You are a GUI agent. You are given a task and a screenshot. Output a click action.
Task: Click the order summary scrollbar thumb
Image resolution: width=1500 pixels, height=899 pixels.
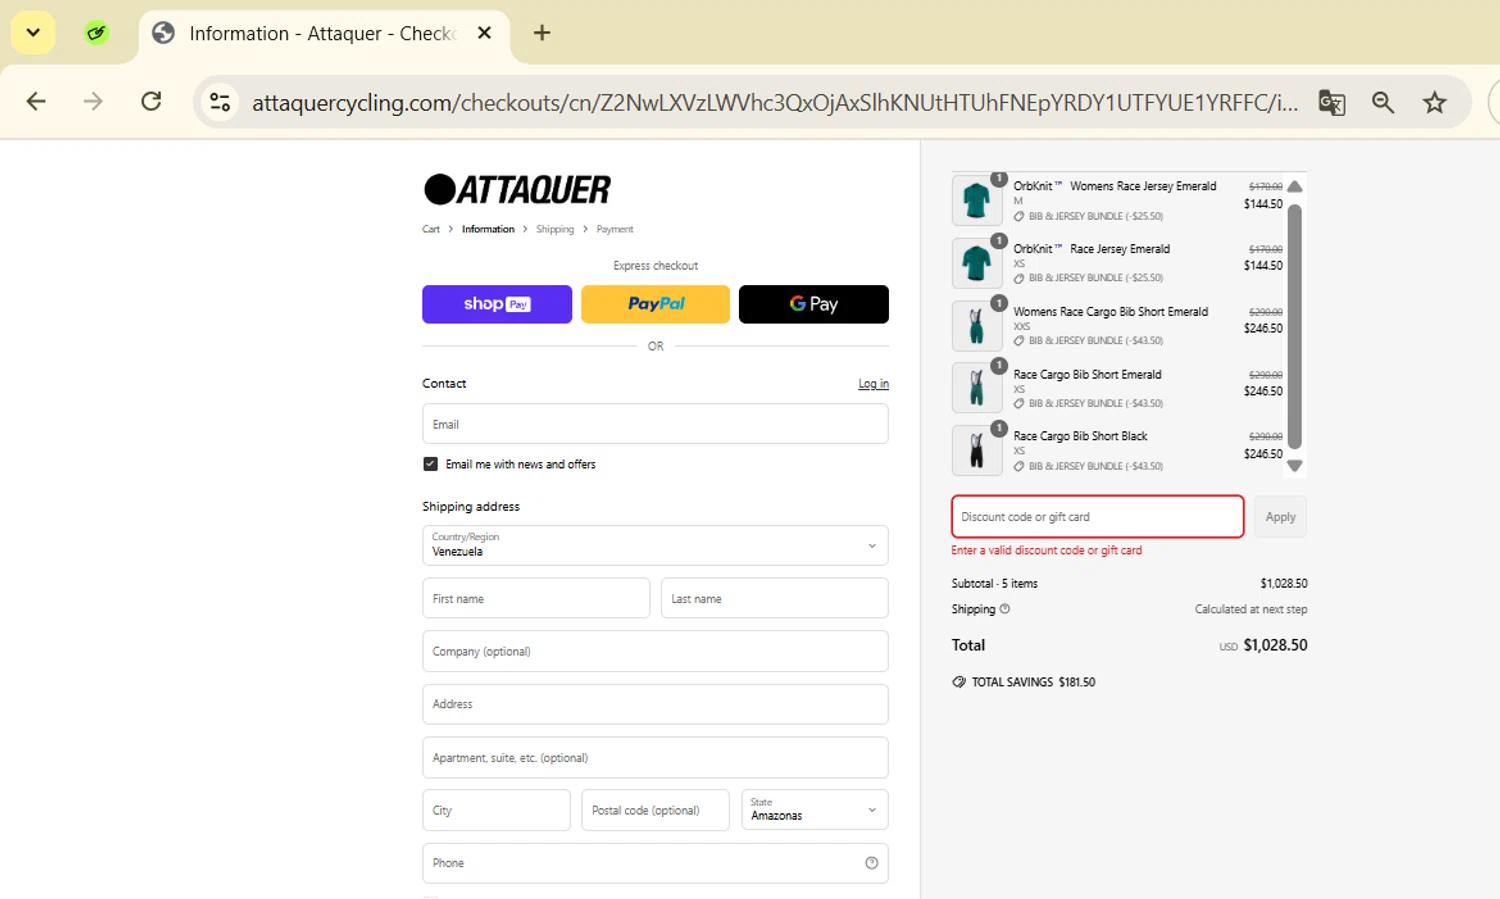tap(1295, 326)
